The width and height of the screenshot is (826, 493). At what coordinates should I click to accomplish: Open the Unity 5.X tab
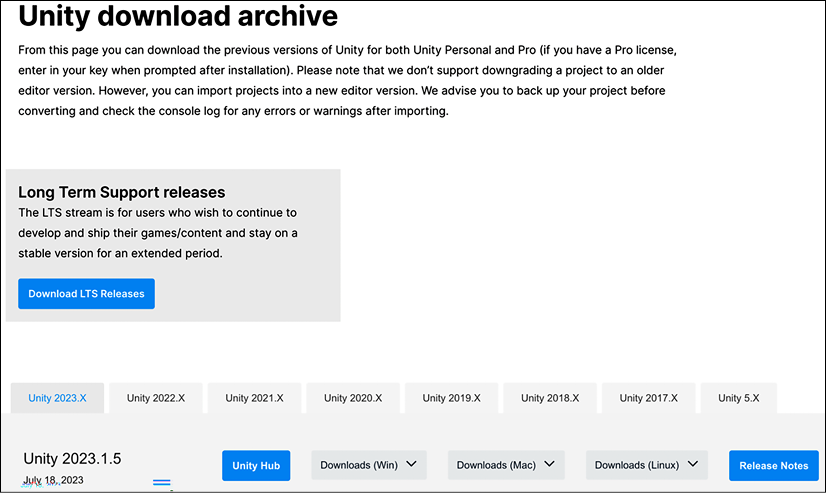[x=739, y=398]
